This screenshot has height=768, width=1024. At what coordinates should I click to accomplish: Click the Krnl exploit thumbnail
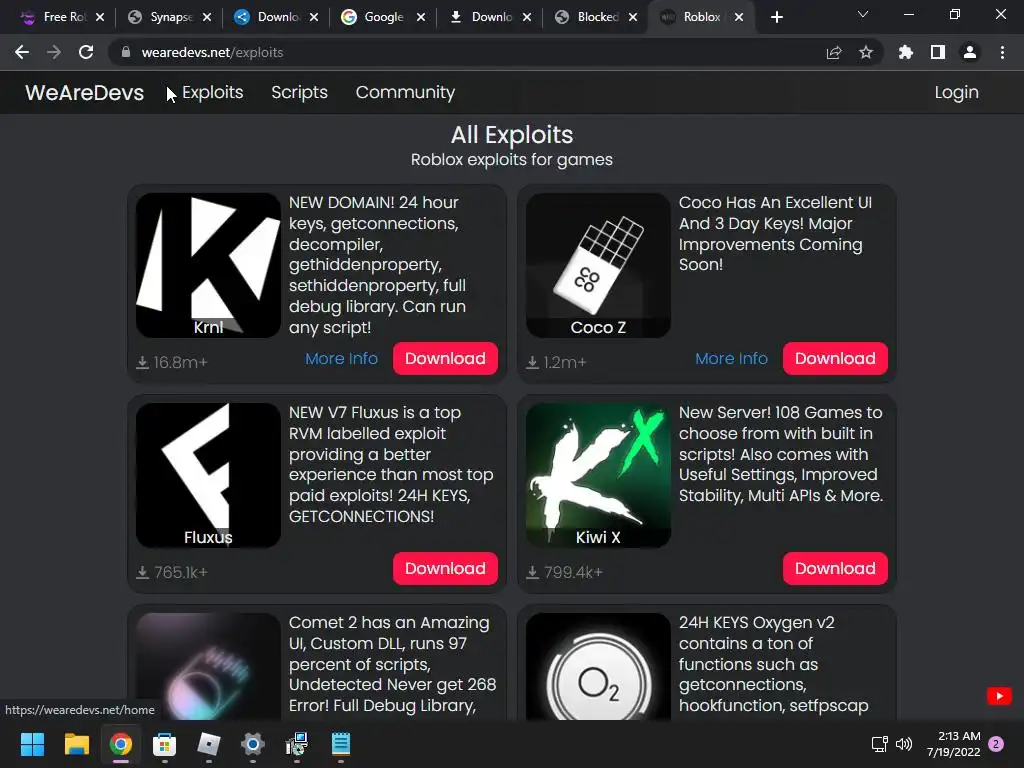click(208, 265)
